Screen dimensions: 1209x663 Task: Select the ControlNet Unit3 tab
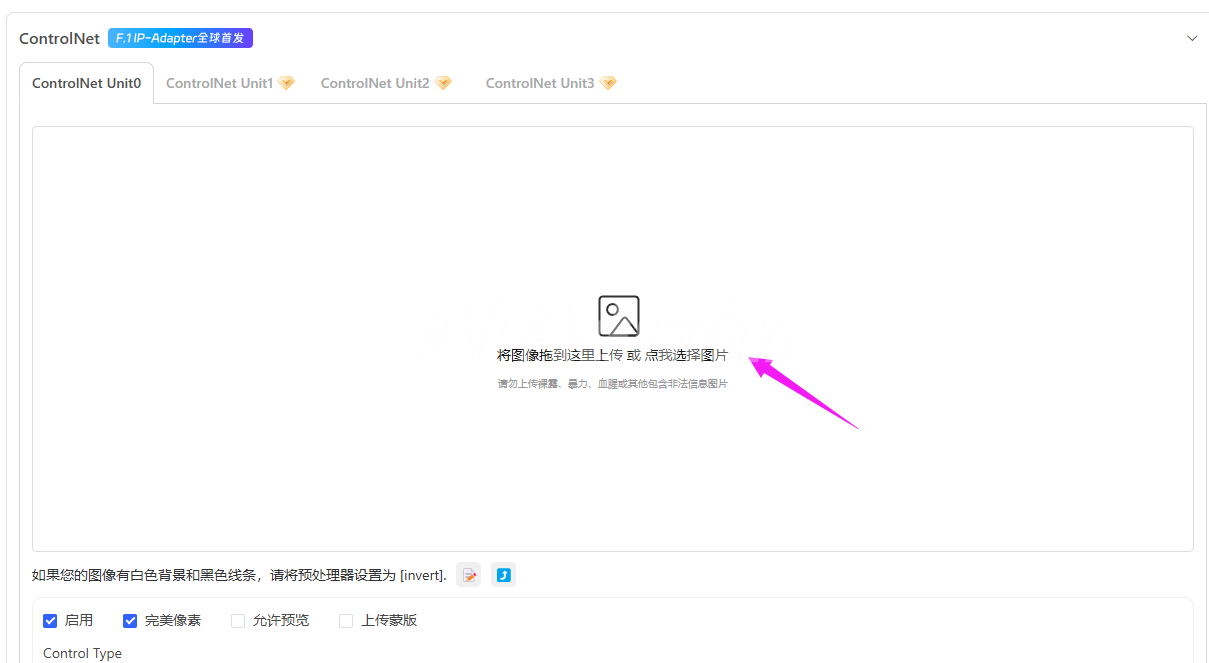(540, 83)
